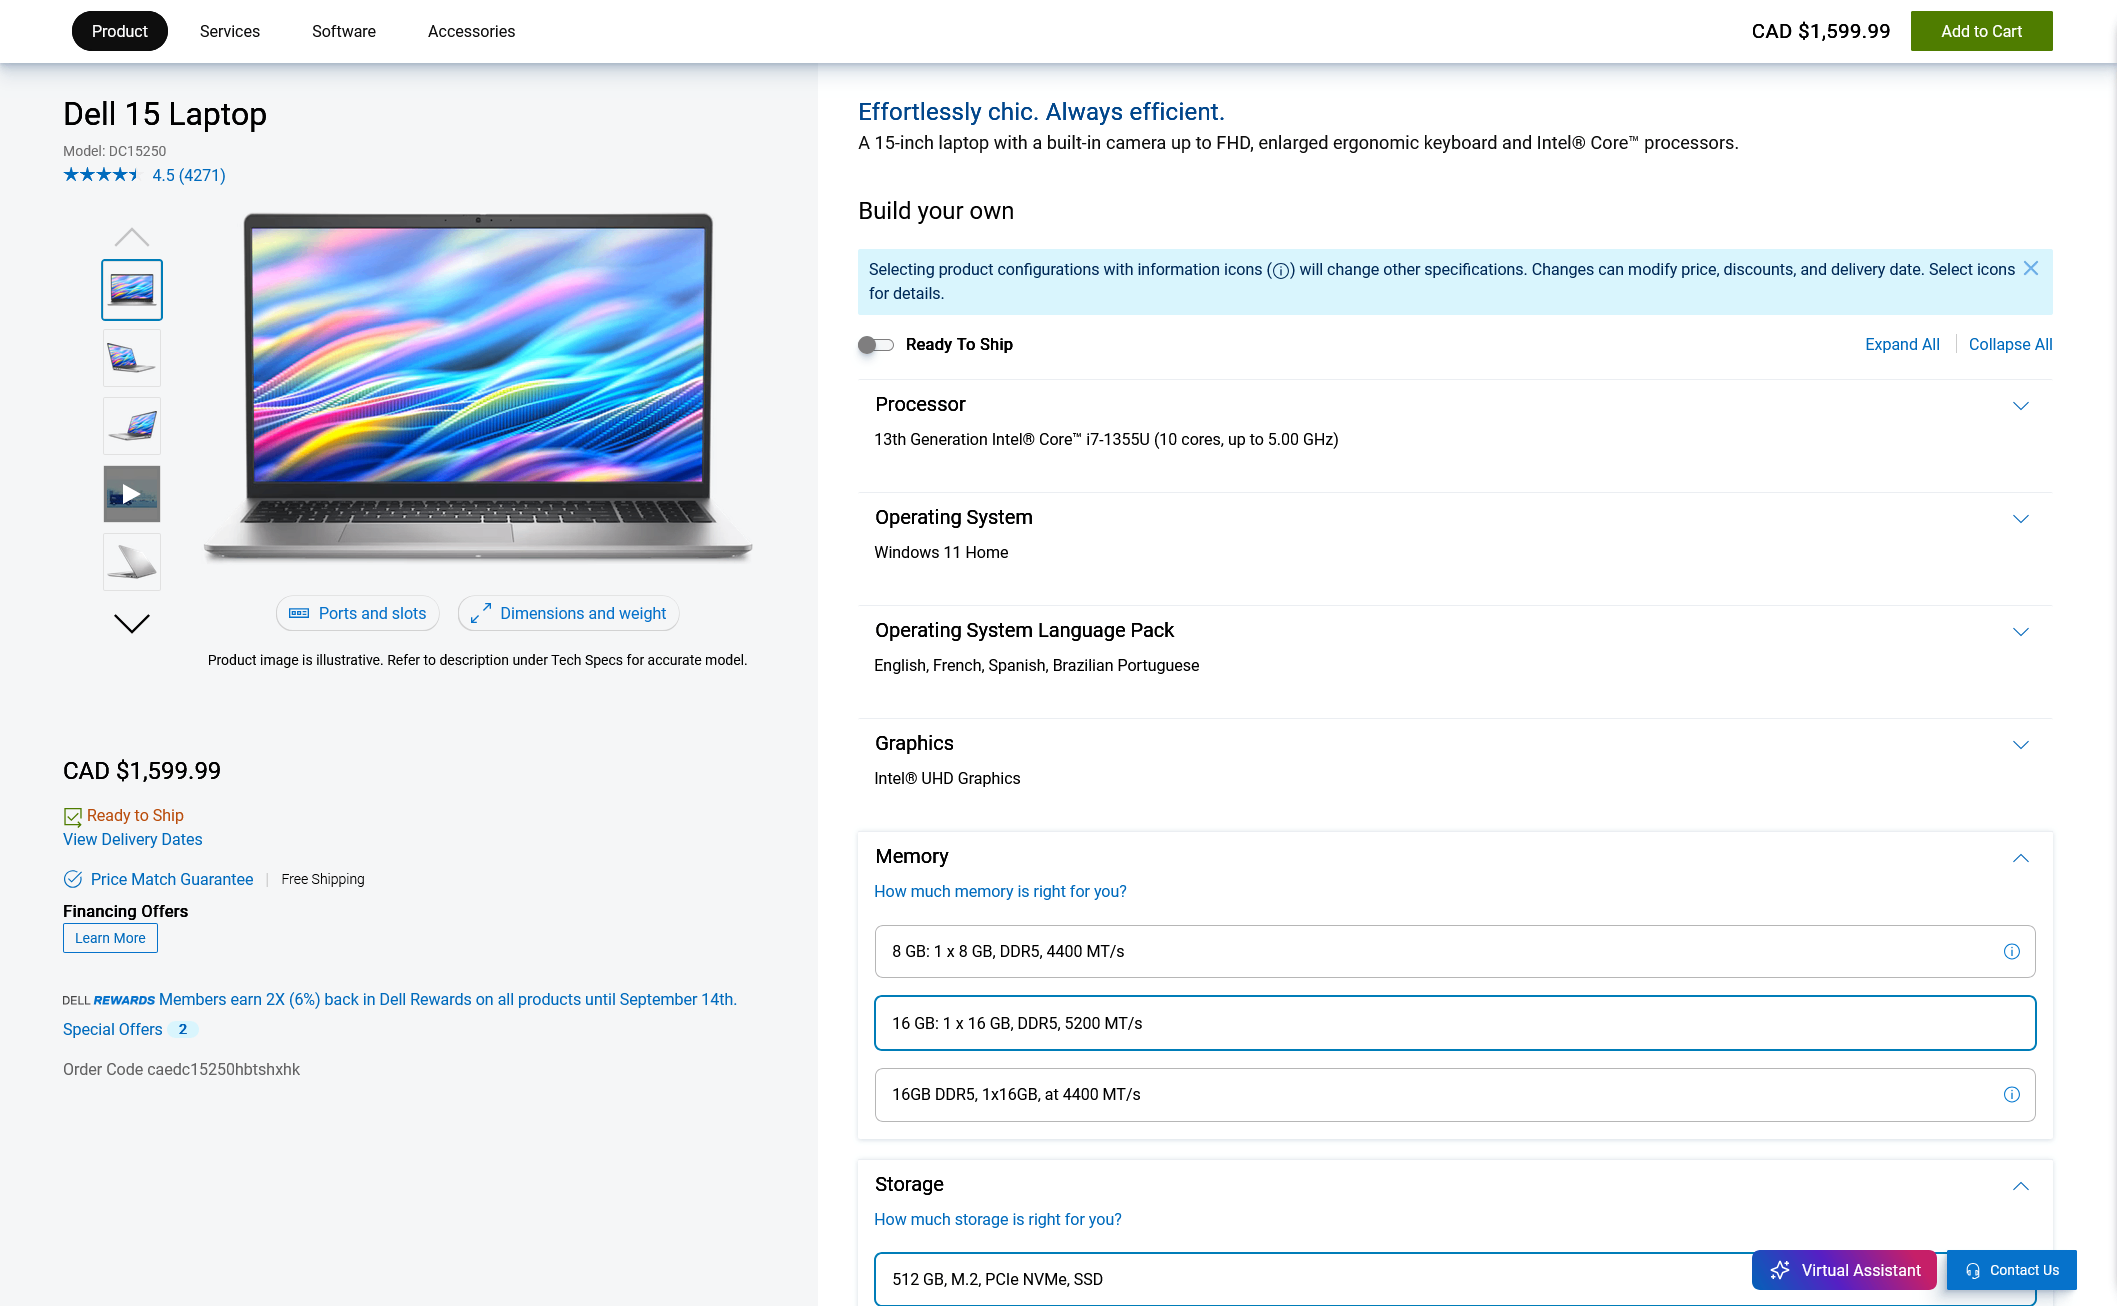Viewport: 2117px width, 1306px height.
Task: Click the Free Shipping text
Action: coord(323,879)
